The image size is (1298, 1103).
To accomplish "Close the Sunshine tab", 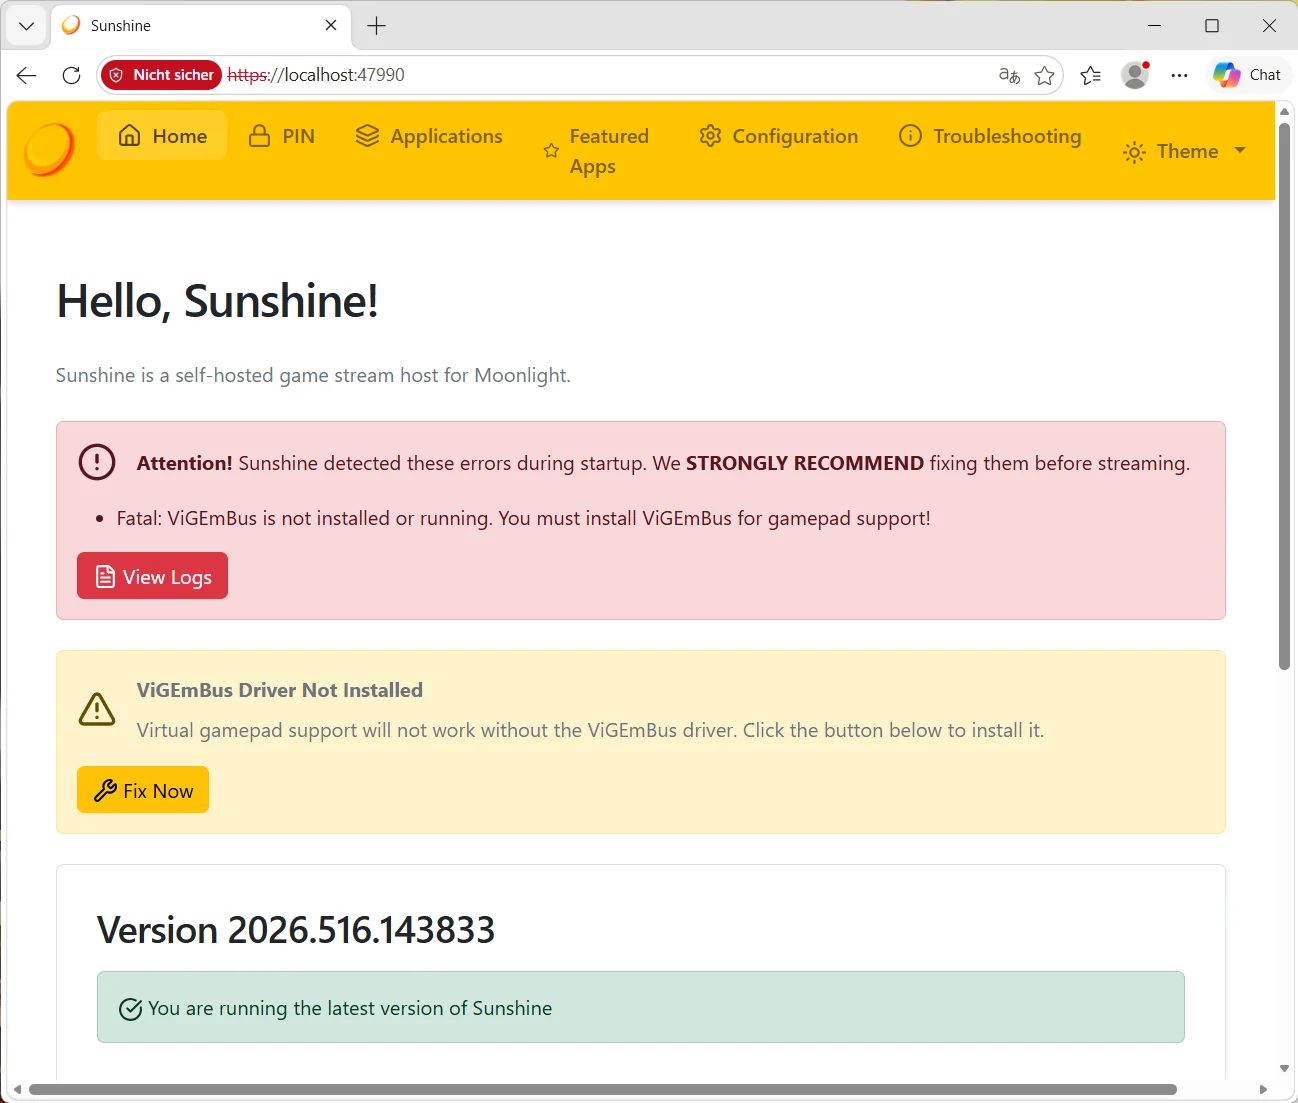I will [x=331, y=25].
